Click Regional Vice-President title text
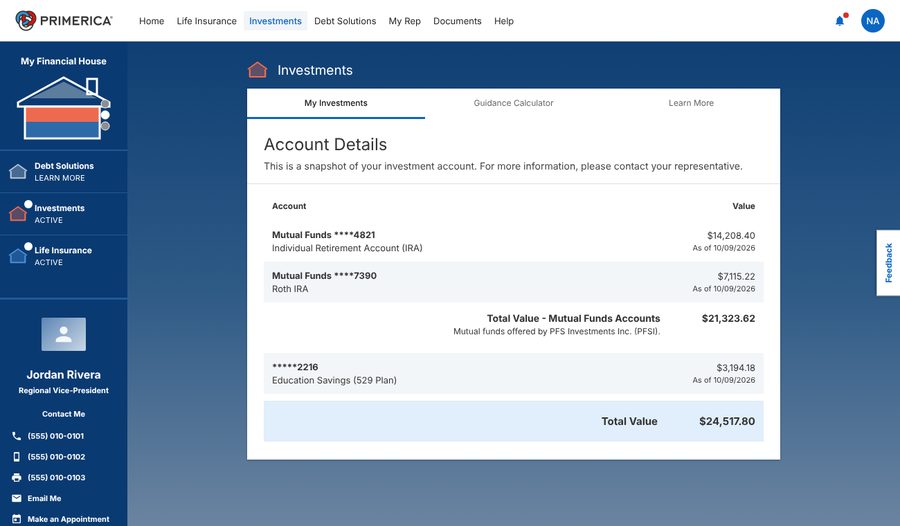 tap(64, 390)
